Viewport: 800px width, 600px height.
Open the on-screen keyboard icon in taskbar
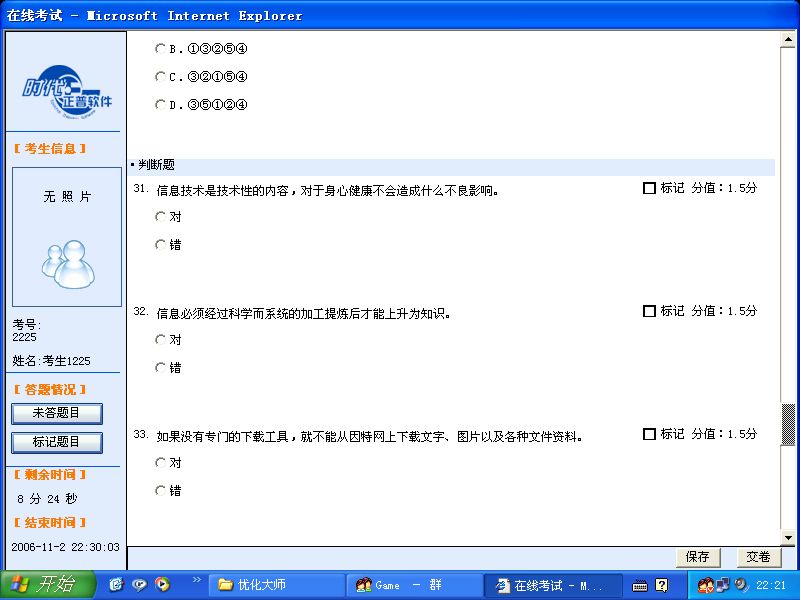click(639, 585)
